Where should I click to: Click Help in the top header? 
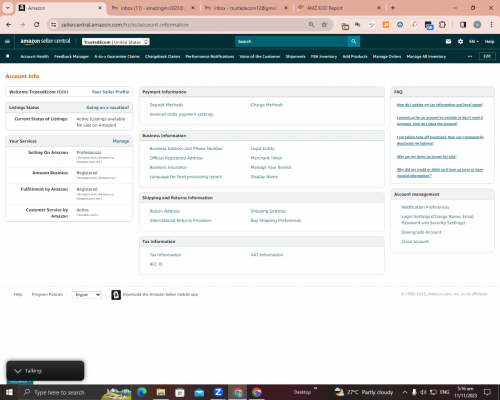[x=489, y=42]
